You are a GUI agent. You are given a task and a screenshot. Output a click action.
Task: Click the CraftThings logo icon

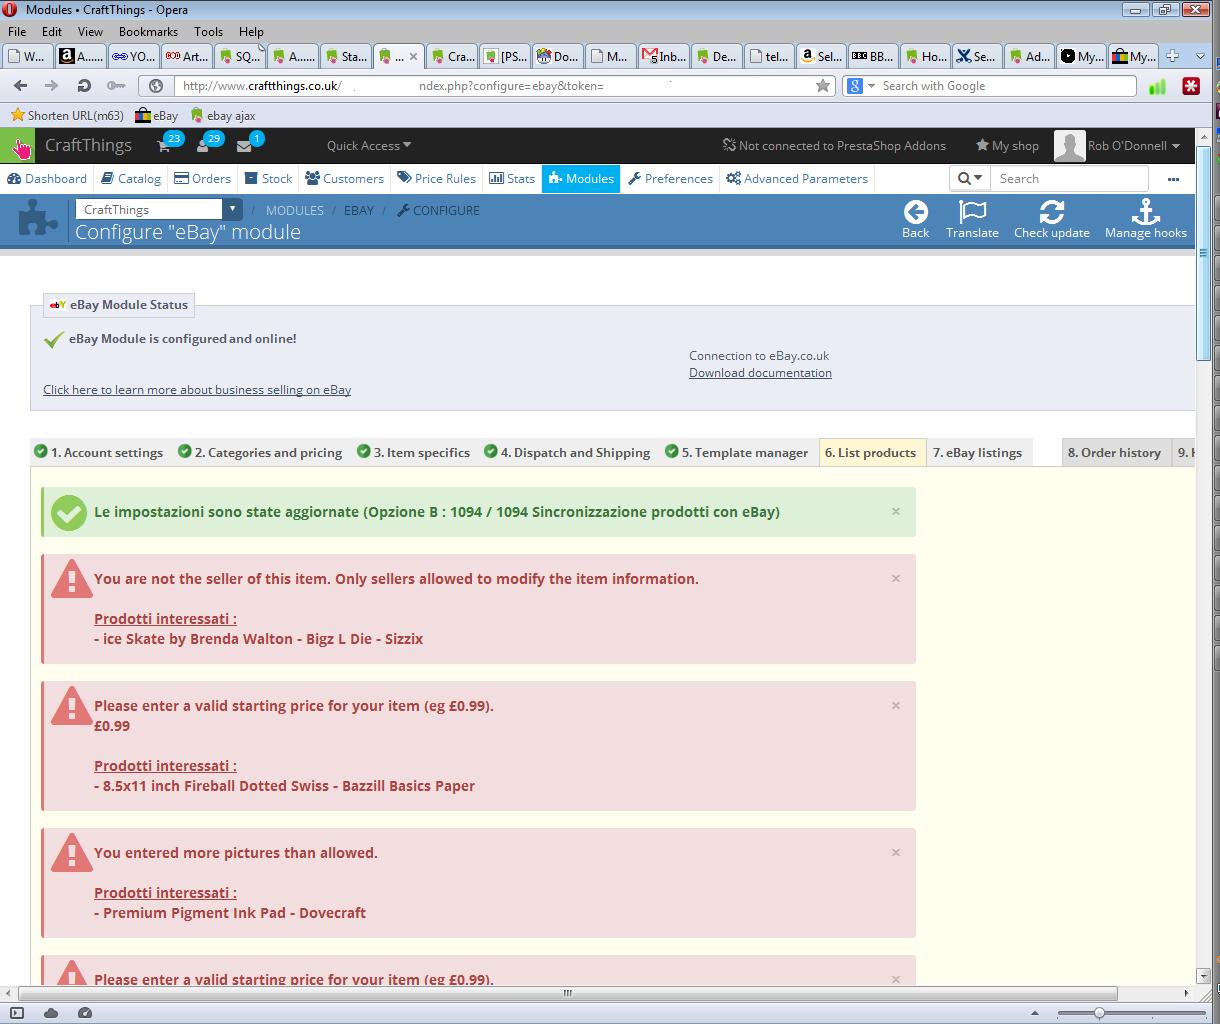[18, 146]
